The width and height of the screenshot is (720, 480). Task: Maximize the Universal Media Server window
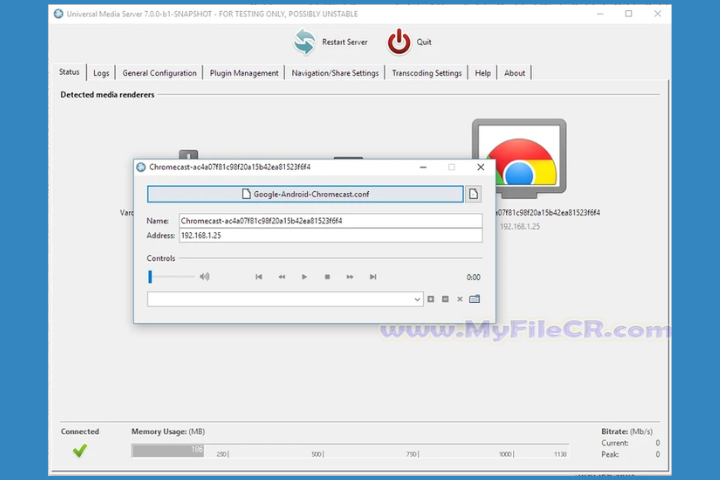pyautogui.click(x=628, y=14)
